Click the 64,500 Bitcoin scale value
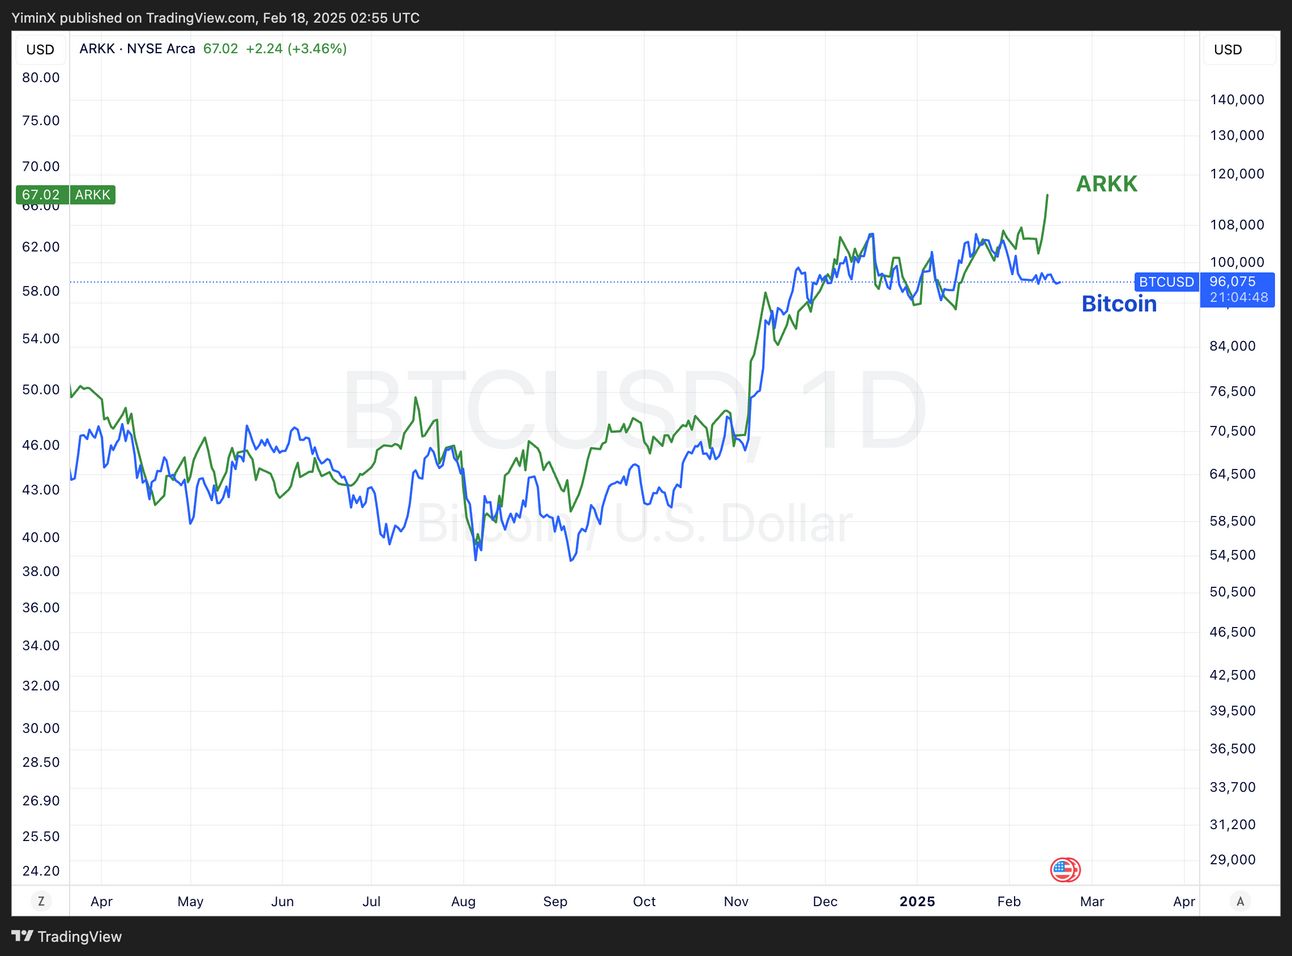This screenshot has height=956, width=1292. 1233,474
